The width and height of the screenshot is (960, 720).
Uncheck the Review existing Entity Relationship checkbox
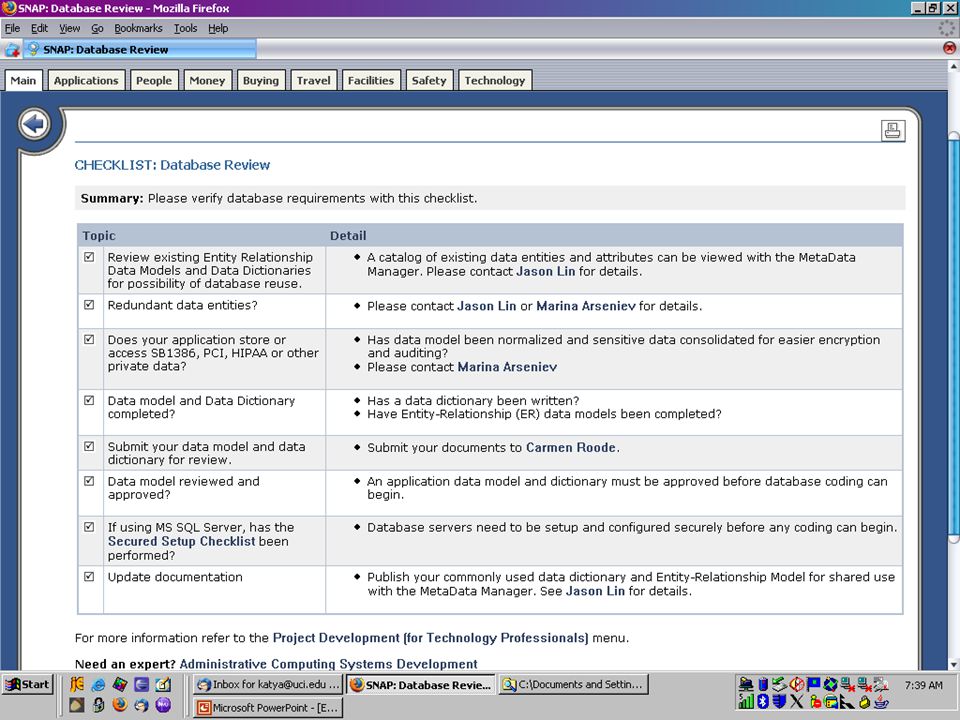pyautogui.click(x=89, y=257)
